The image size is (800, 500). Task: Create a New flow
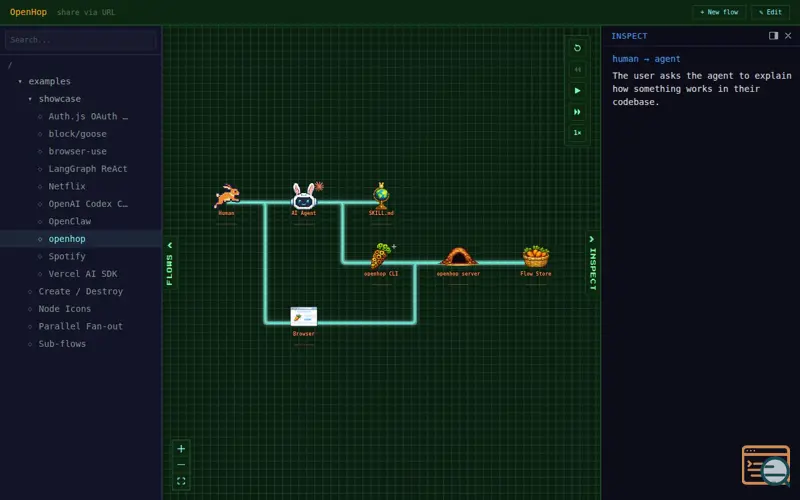click(719, 12)
